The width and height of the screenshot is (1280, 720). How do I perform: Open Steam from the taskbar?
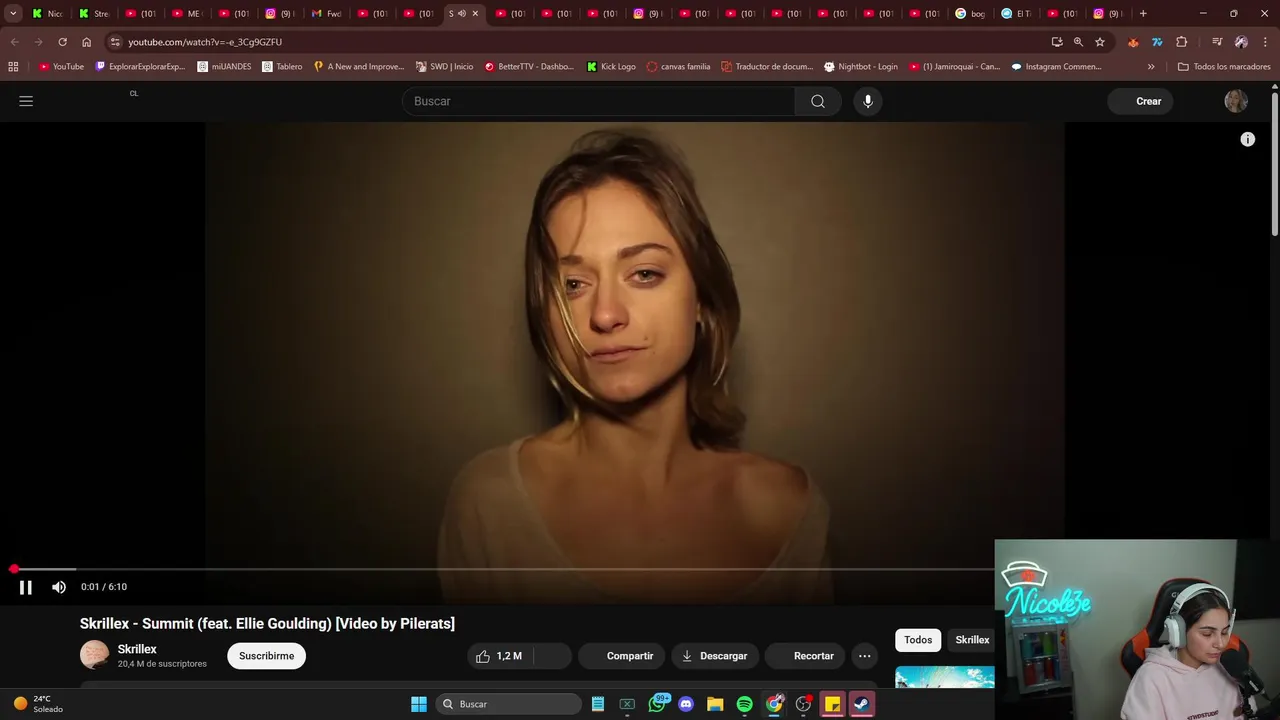[861, 704]
